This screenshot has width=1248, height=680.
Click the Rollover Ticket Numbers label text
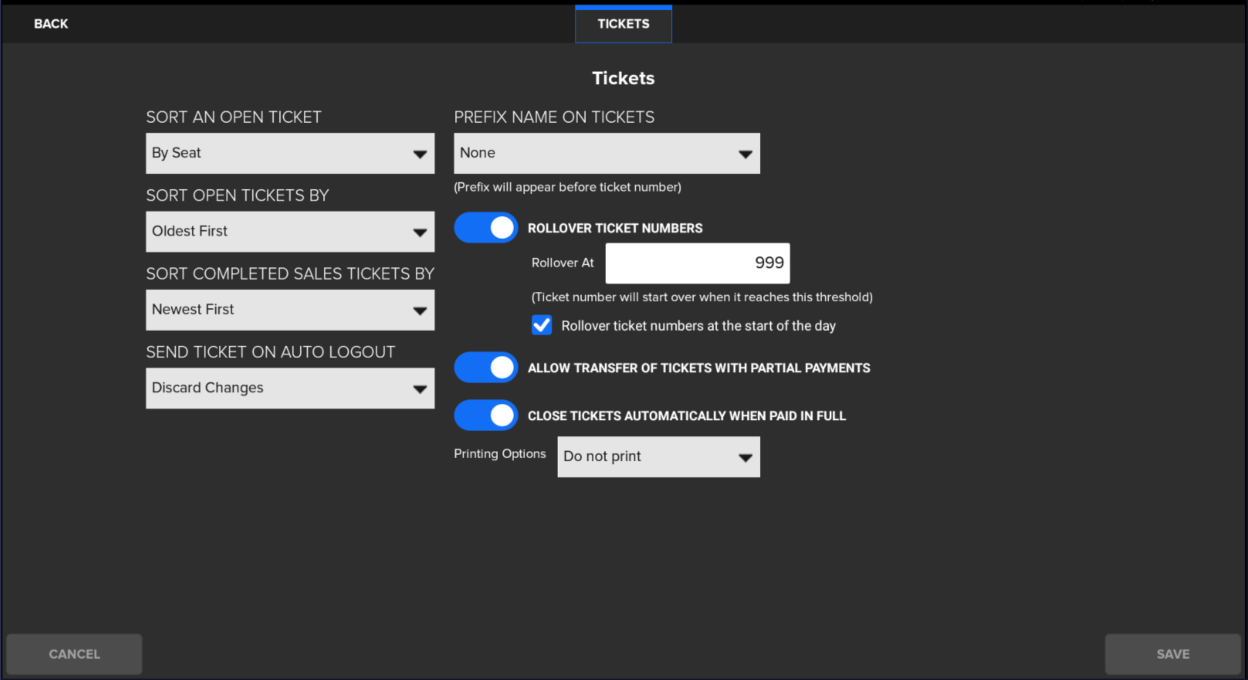pos(615,228)
